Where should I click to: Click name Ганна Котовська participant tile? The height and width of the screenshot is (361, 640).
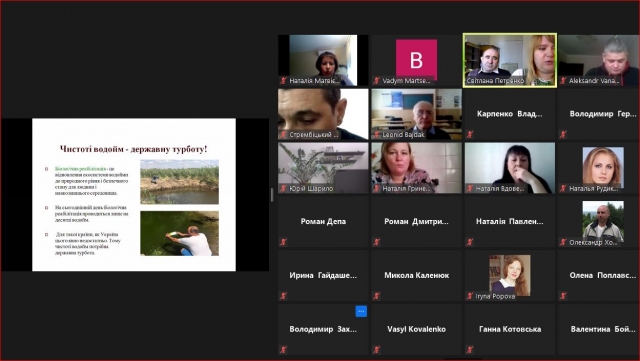pos(510,329)
